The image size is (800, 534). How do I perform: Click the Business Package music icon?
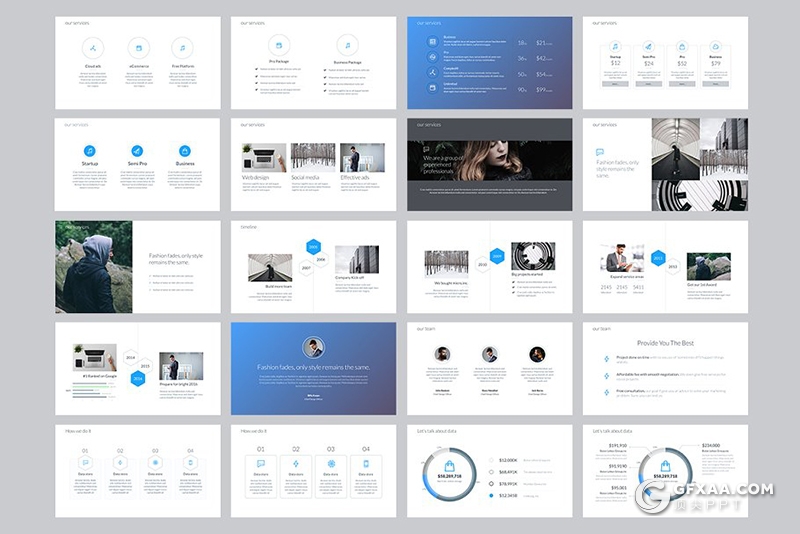347,45
